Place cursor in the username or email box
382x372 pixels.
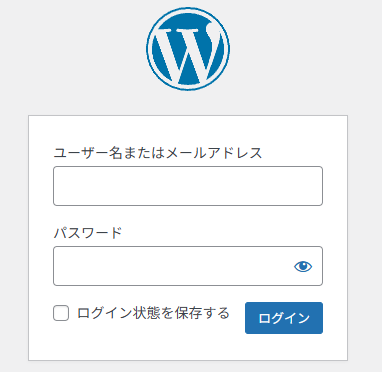point(188,186)
